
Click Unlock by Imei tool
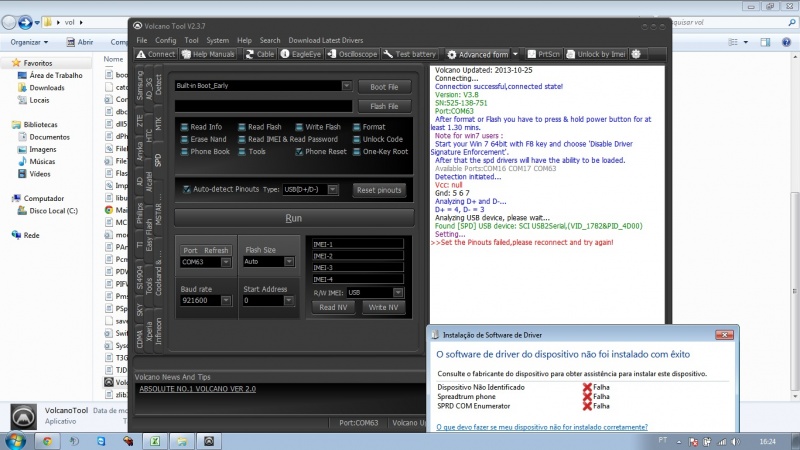[x=595, y=54]
